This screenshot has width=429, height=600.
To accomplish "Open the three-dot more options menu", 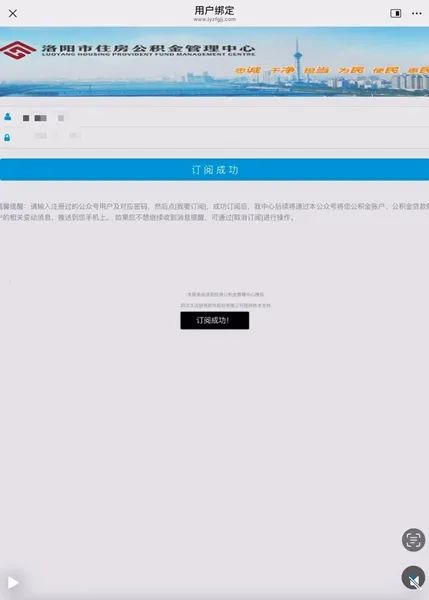I will click(x=417, y=13).
